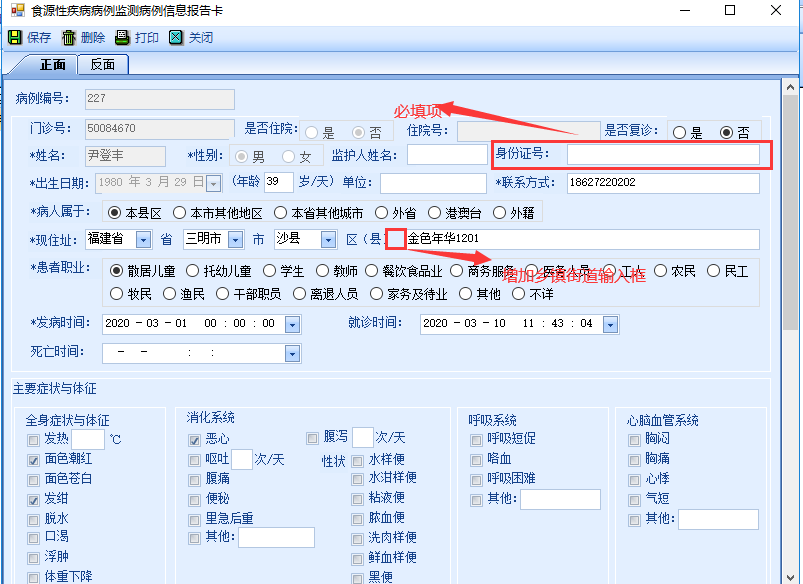This screenshot has height=584, width=803.
Task: Open the city dropdown showing 三明市
Action: (236, 240)
